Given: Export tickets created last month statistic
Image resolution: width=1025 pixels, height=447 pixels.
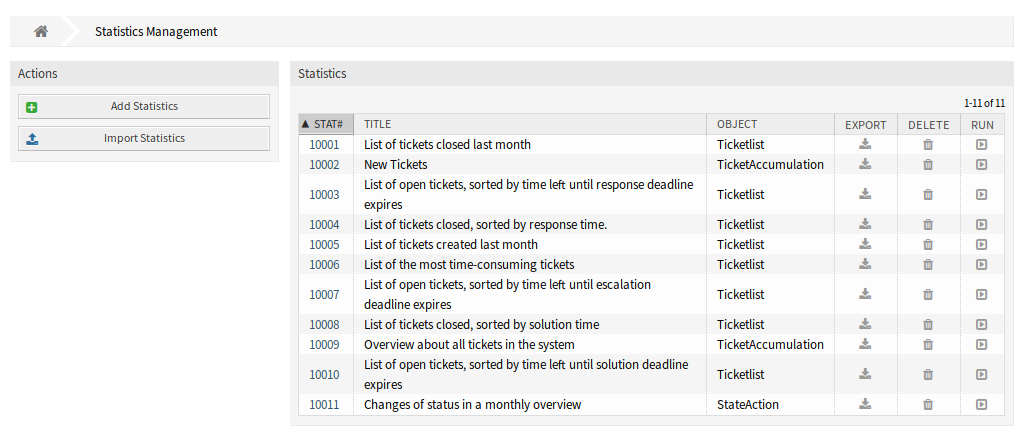Looking at the screenshot, I should [865, 244].
